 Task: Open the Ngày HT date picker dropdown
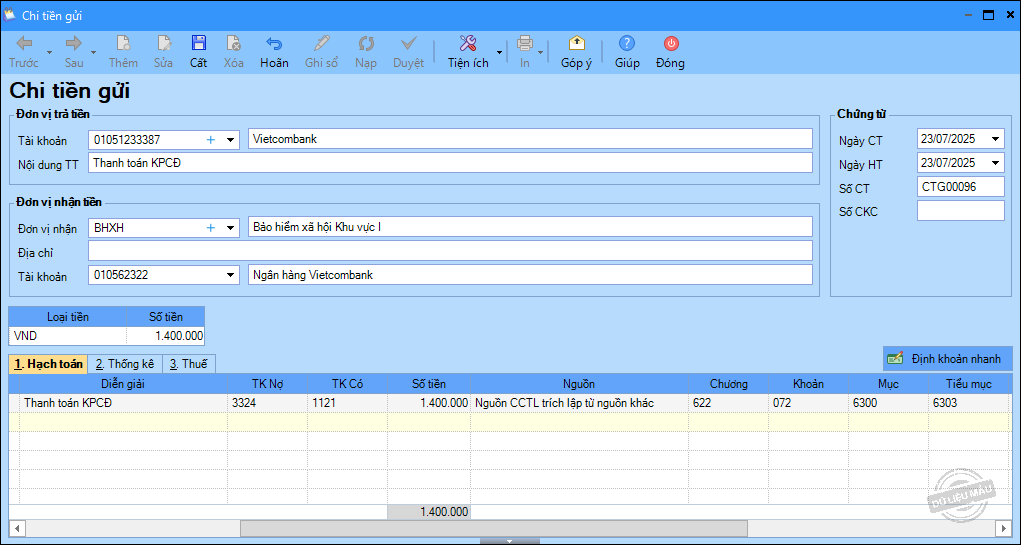pos(995,163)
